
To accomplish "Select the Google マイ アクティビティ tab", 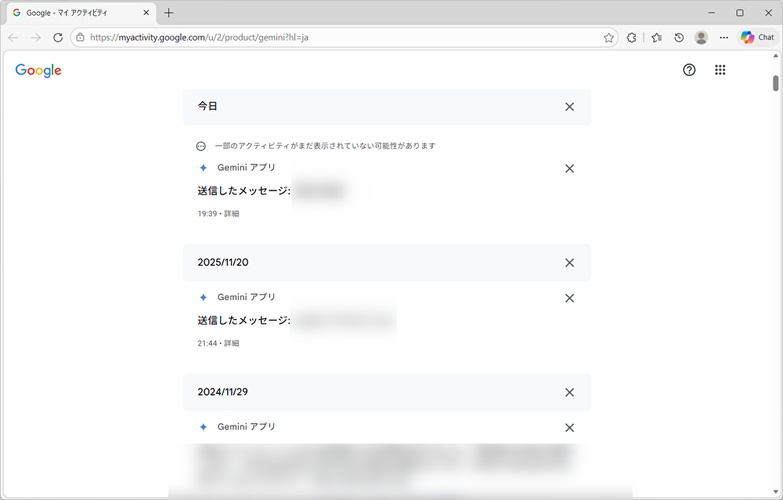I will click(x=81, y=13).
